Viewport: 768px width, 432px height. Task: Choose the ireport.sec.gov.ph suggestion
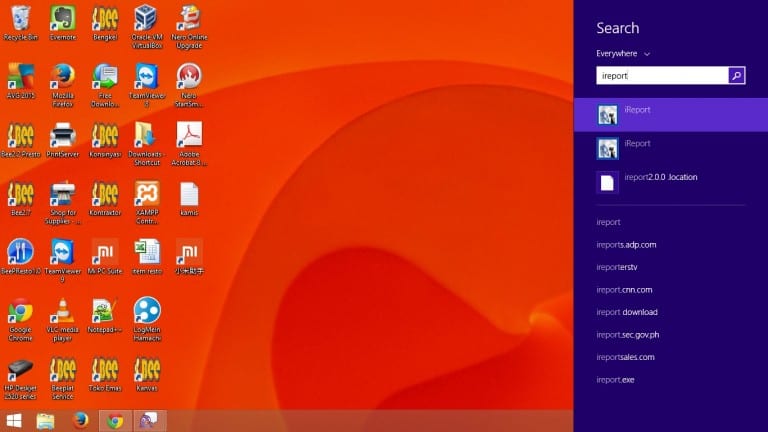coord(627,335)
